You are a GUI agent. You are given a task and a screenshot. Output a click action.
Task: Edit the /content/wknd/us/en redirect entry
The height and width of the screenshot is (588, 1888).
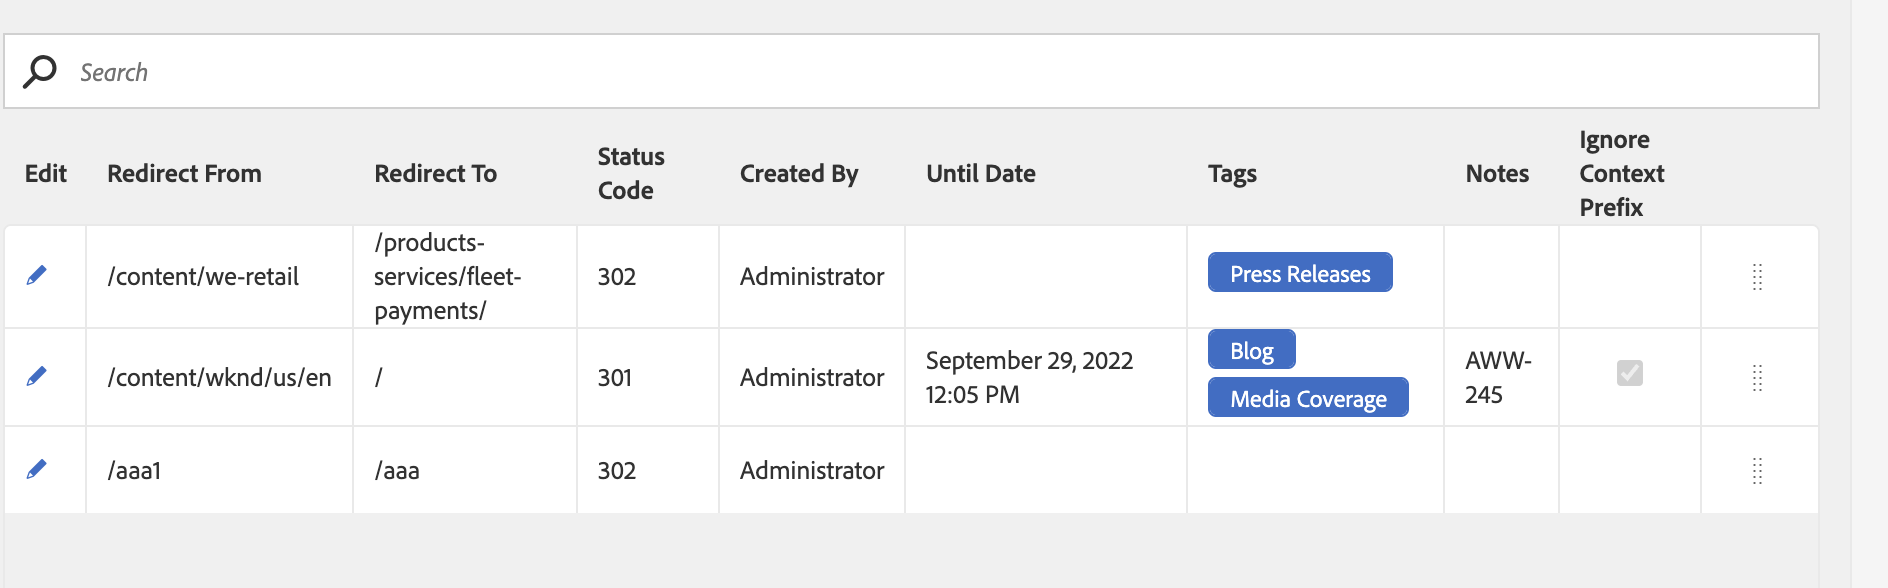coord(36,377)
